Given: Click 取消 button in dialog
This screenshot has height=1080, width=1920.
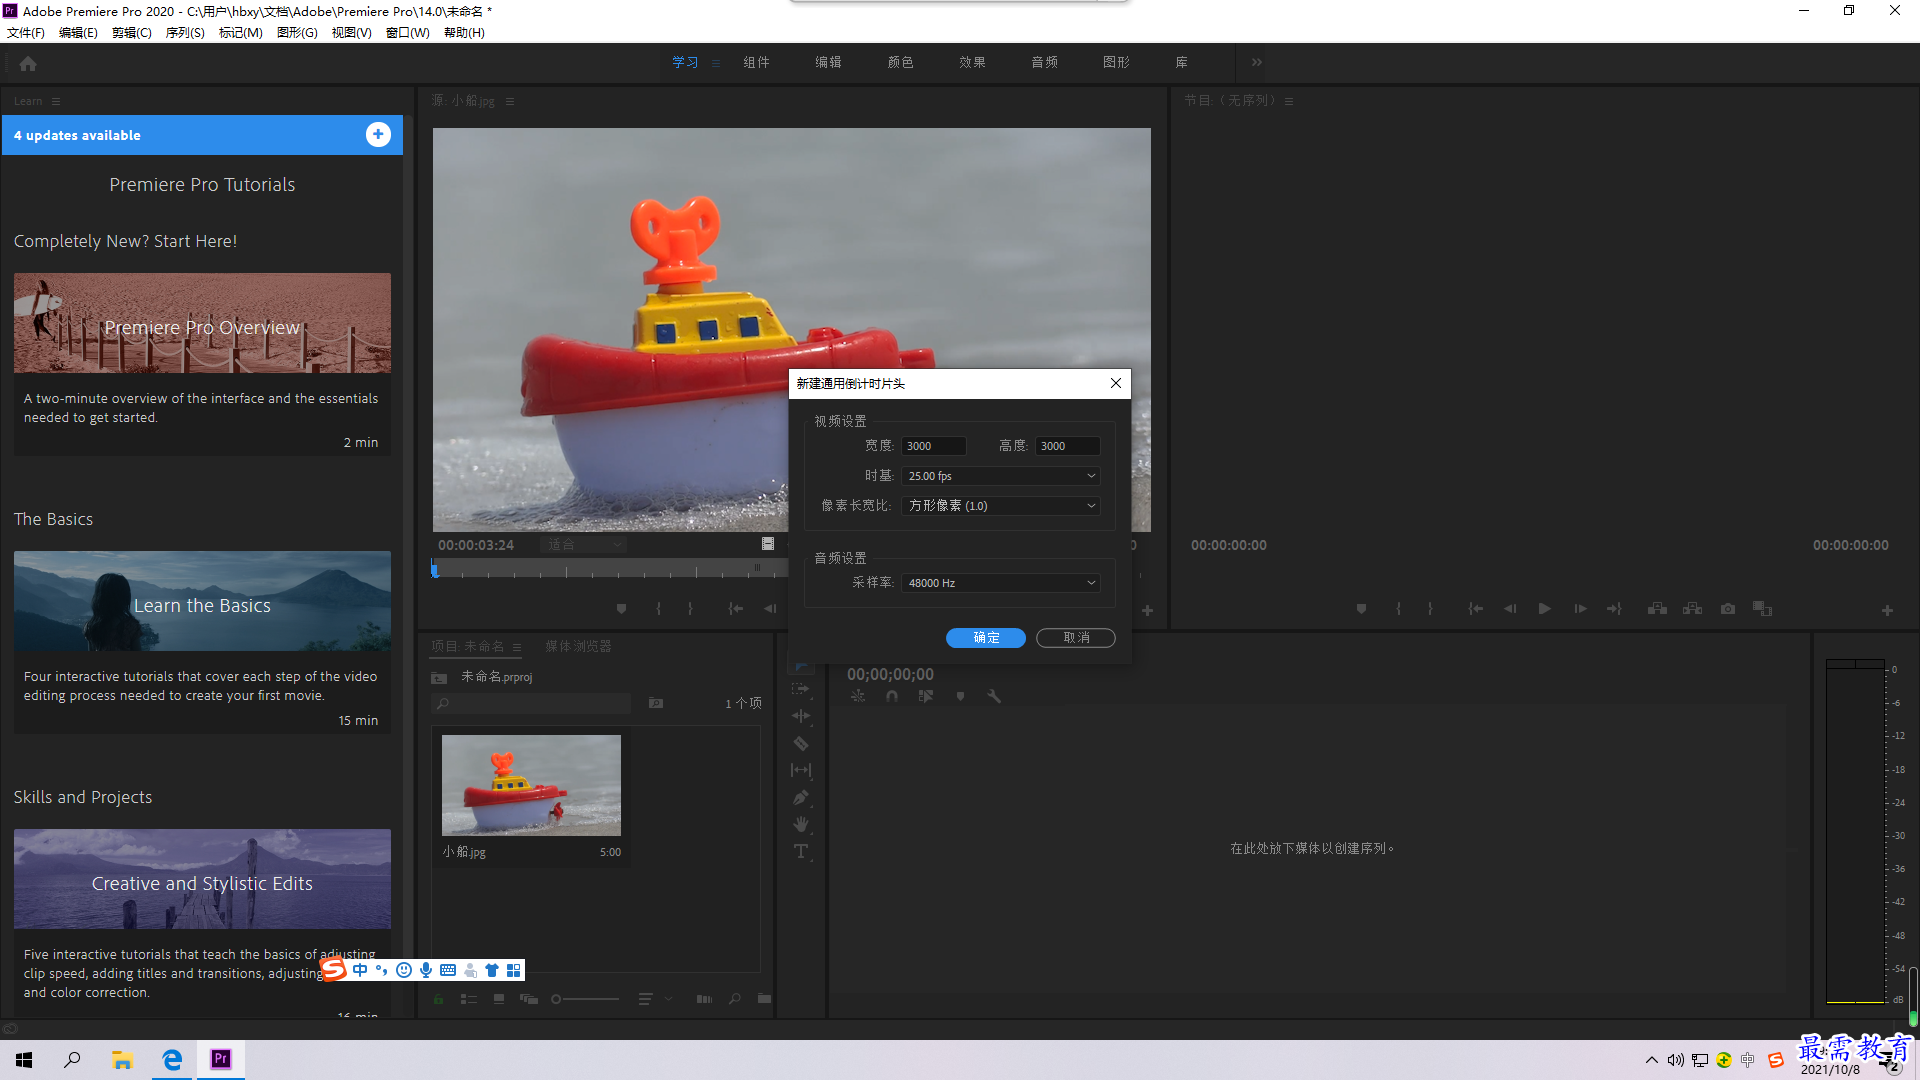Looking at the screenshot, I should pos(1076,637).
